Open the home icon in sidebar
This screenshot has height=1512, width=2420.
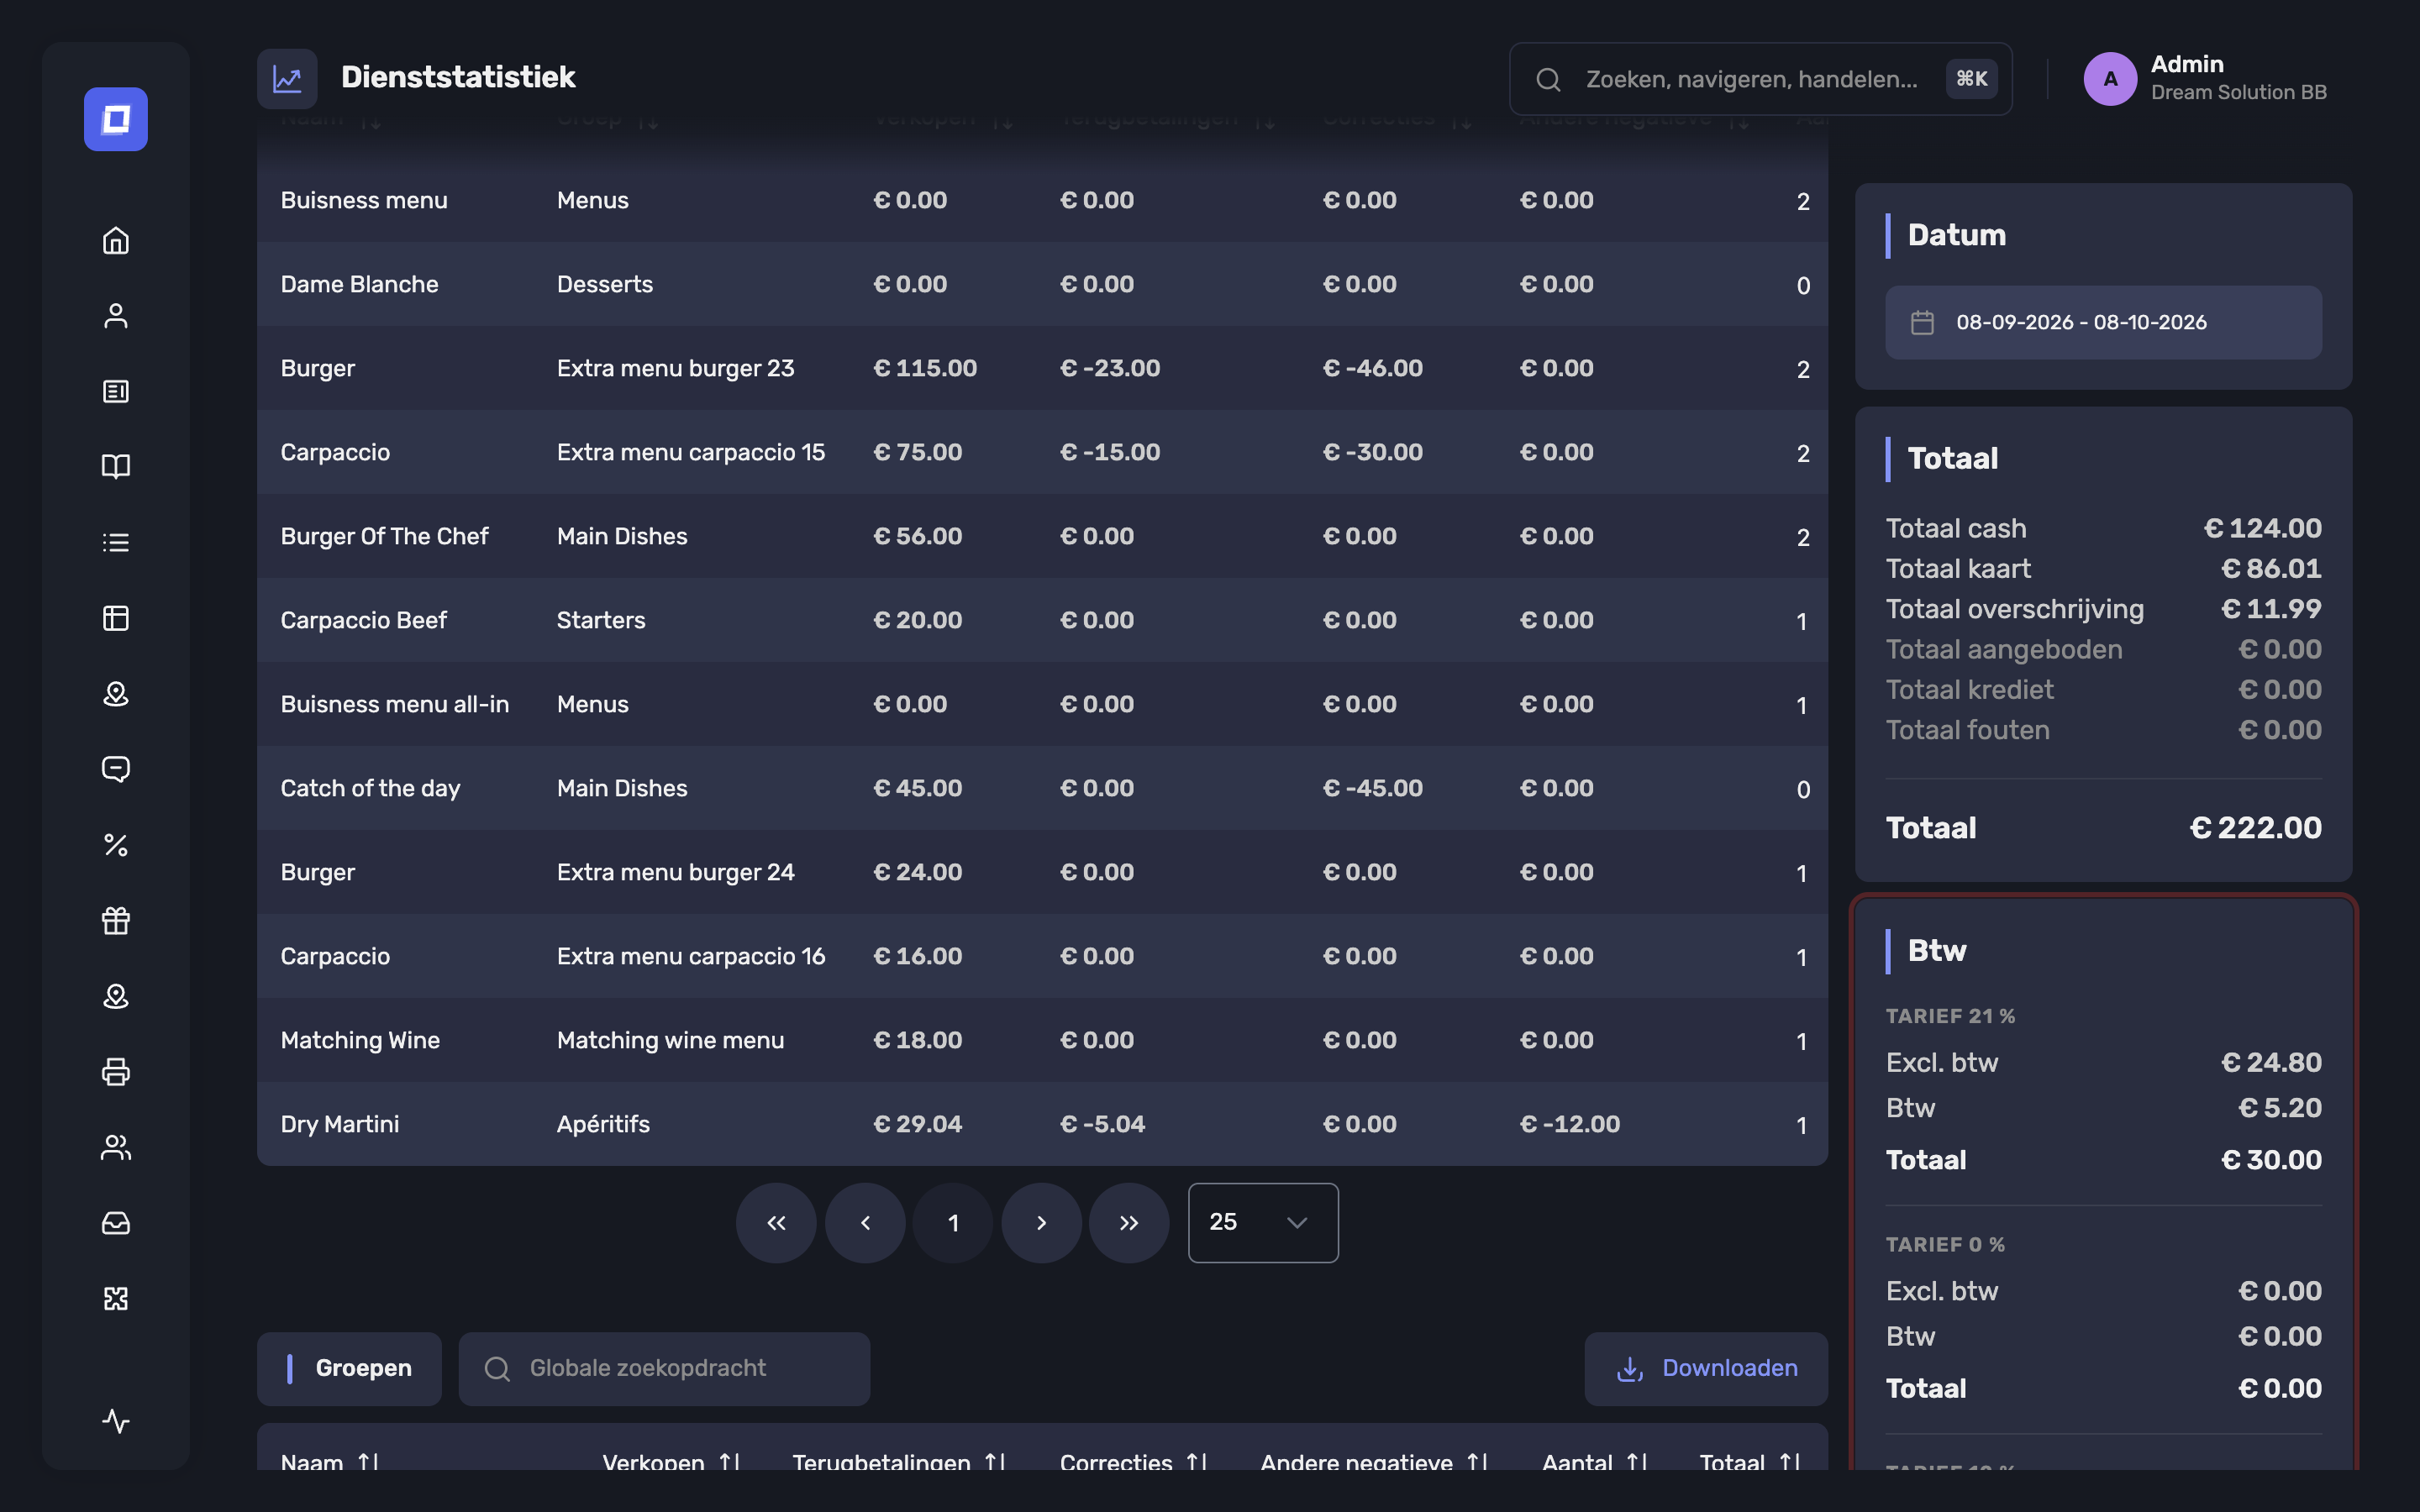coord(116,240)
